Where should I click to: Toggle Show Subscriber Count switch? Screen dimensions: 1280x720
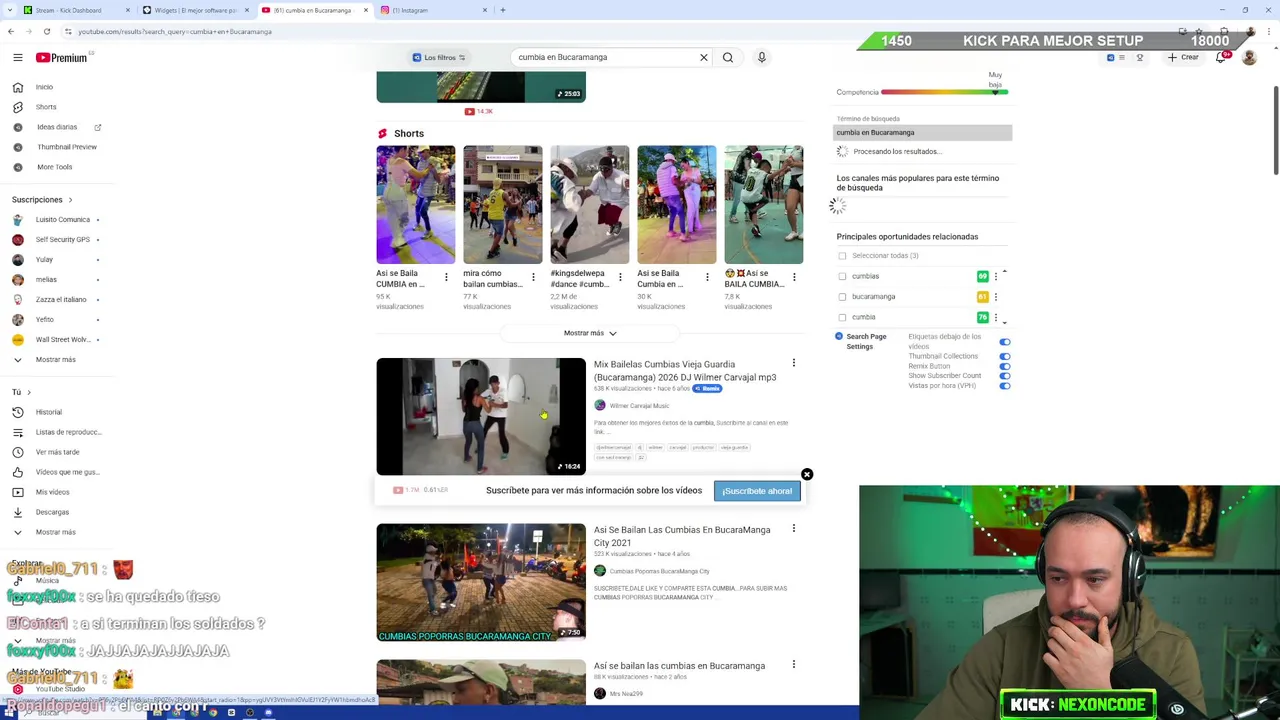[1004, 376]
